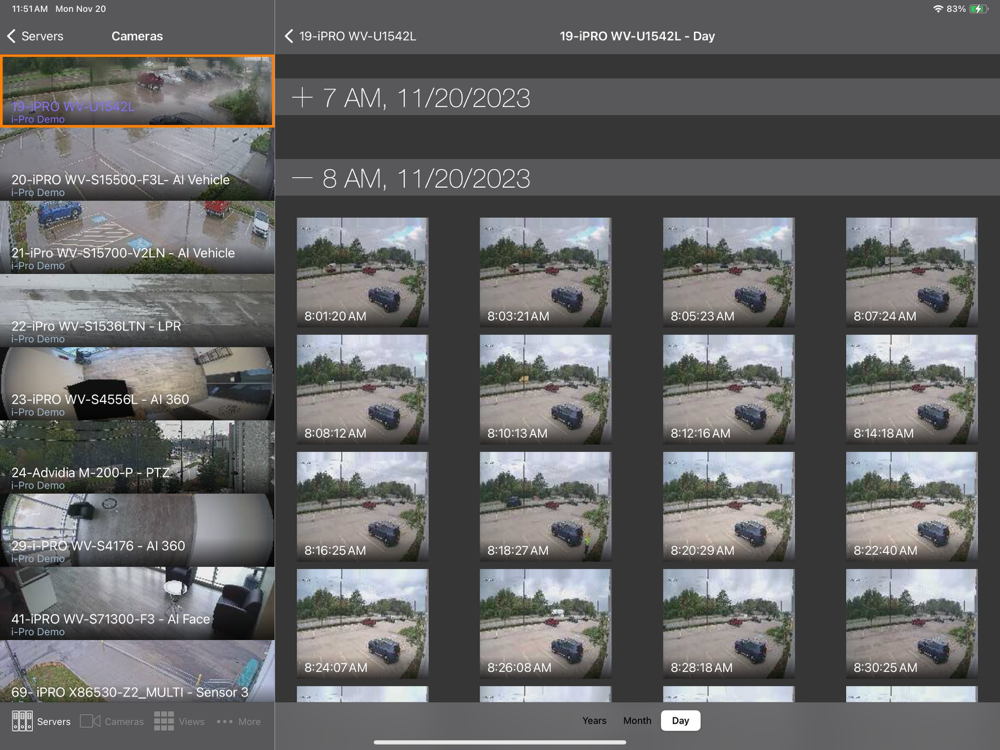The width and height of the screenshot is (1000, 750).
Task: Tap the 11:51 AM clock in status bar
Action: (x=30, y=9)
